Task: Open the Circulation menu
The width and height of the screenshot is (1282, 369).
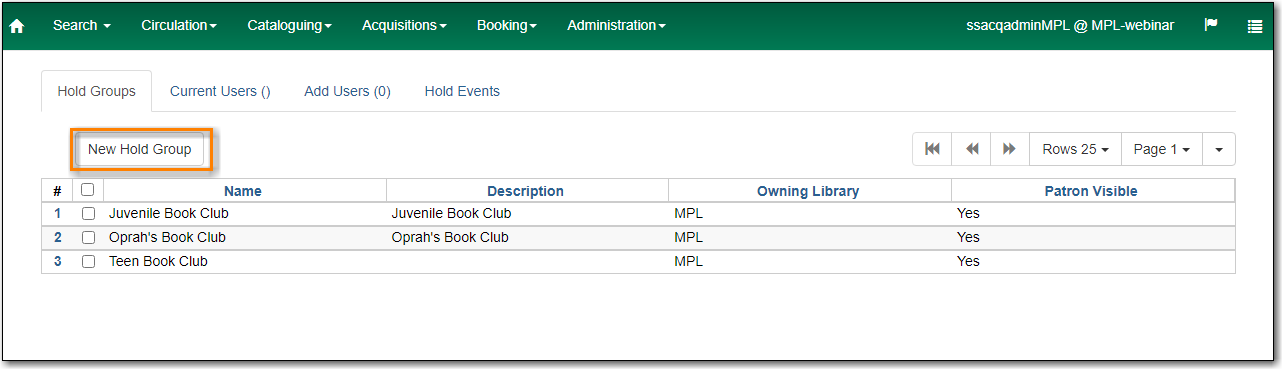Action: [179, 25]
